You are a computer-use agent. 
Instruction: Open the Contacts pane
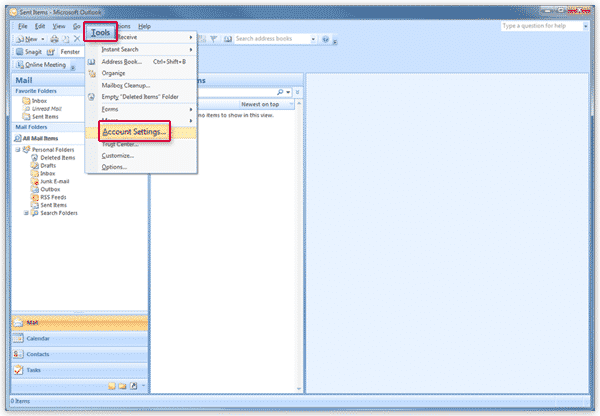click(x=40, y=354)
